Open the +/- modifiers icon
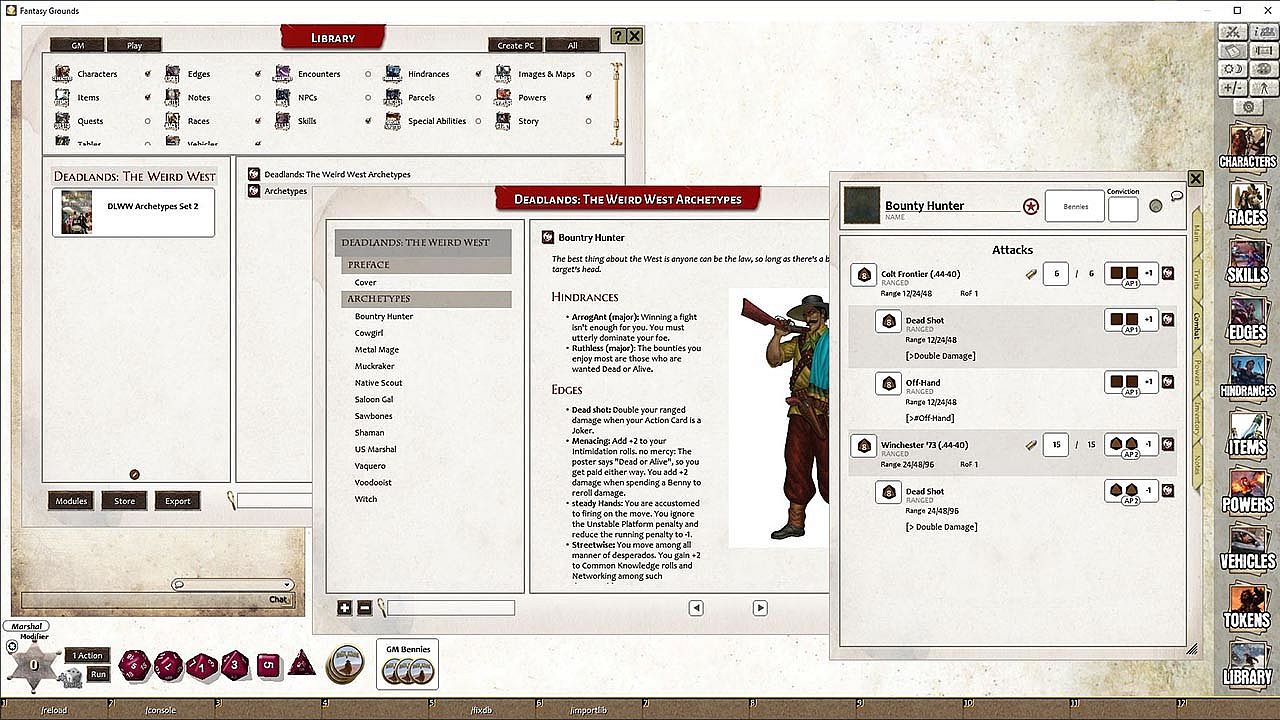 coord(1234,87)
